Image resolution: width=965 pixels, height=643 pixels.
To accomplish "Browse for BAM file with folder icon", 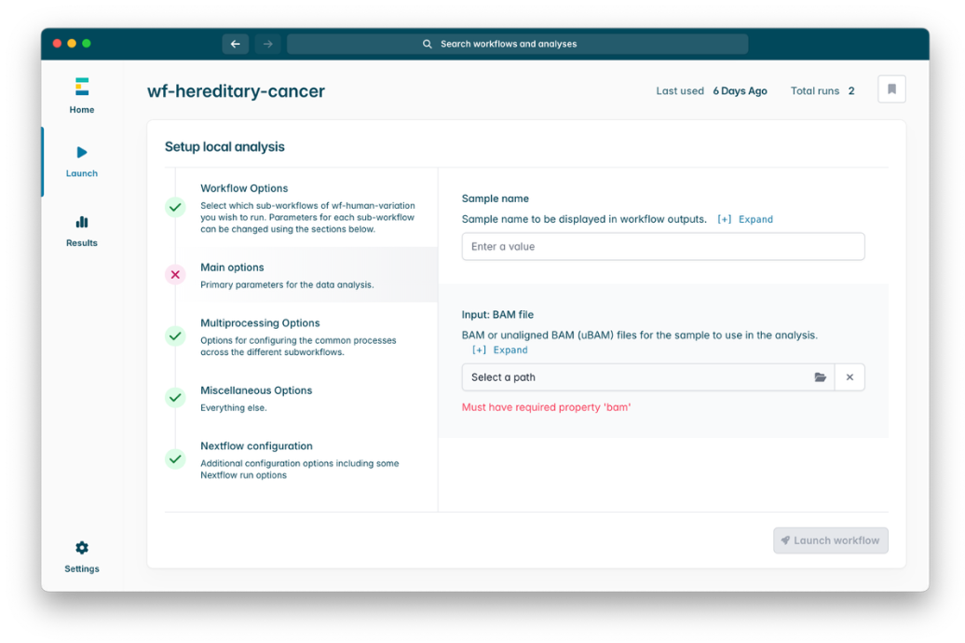I will click(x=820, y=377).
